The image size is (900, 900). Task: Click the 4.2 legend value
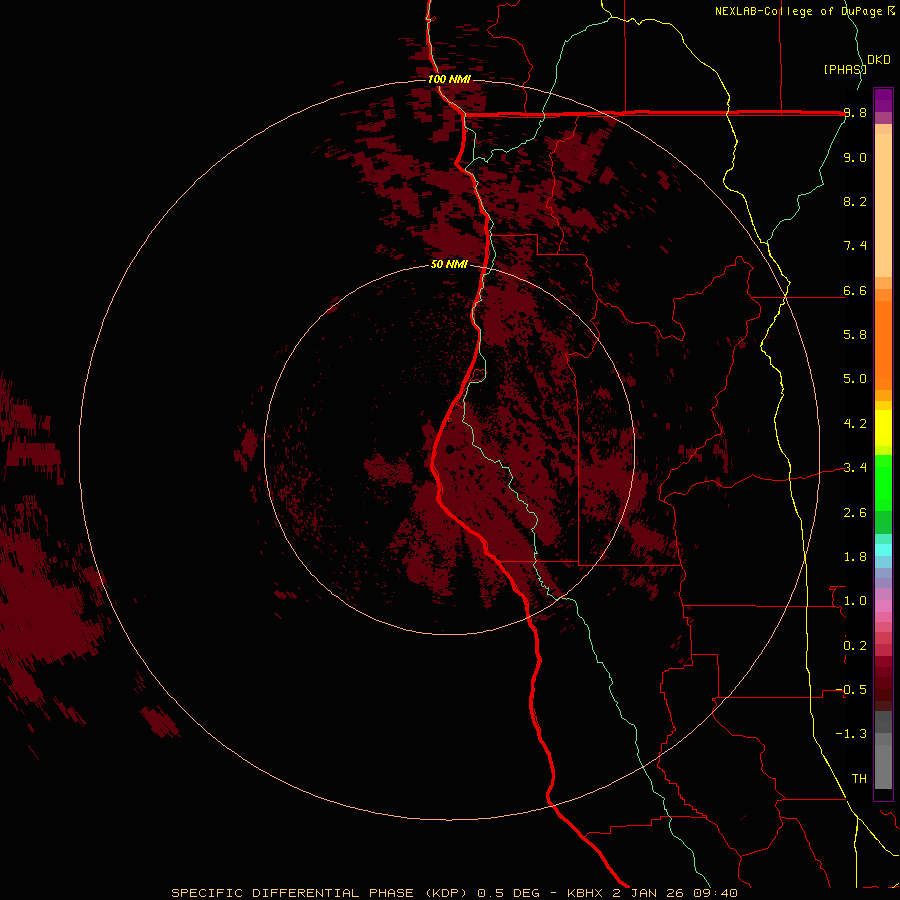click(x=855, y=424)
